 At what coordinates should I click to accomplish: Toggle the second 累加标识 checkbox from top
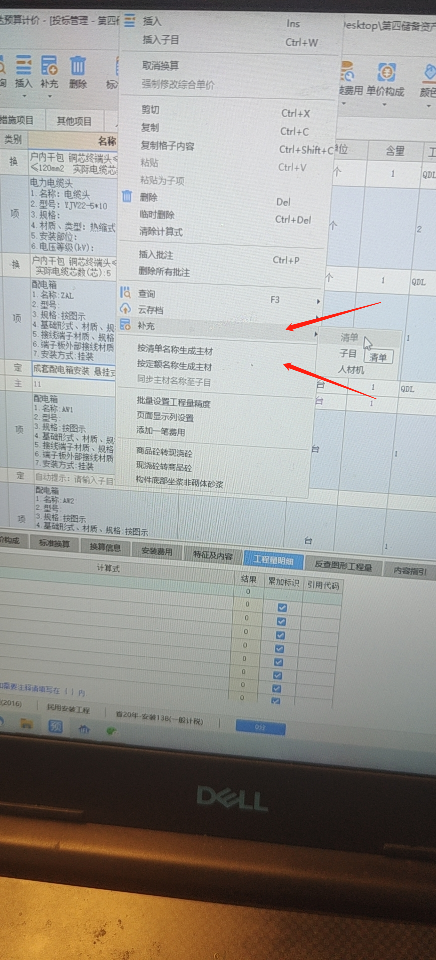click(x=282, y=621)
